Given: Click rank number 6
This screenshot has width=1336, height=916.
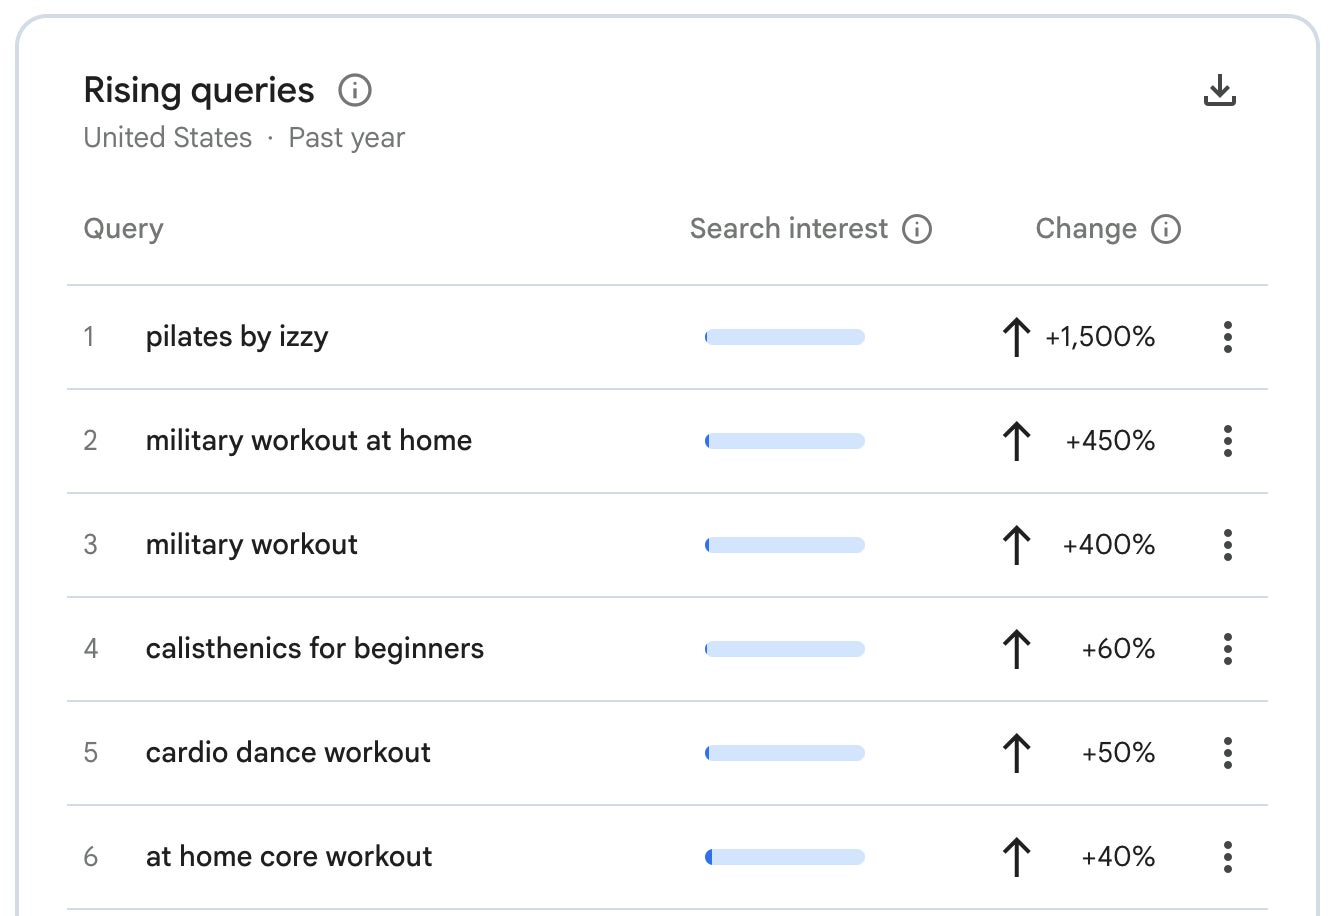Looking at the screenshot, I should tap(90, 857).
